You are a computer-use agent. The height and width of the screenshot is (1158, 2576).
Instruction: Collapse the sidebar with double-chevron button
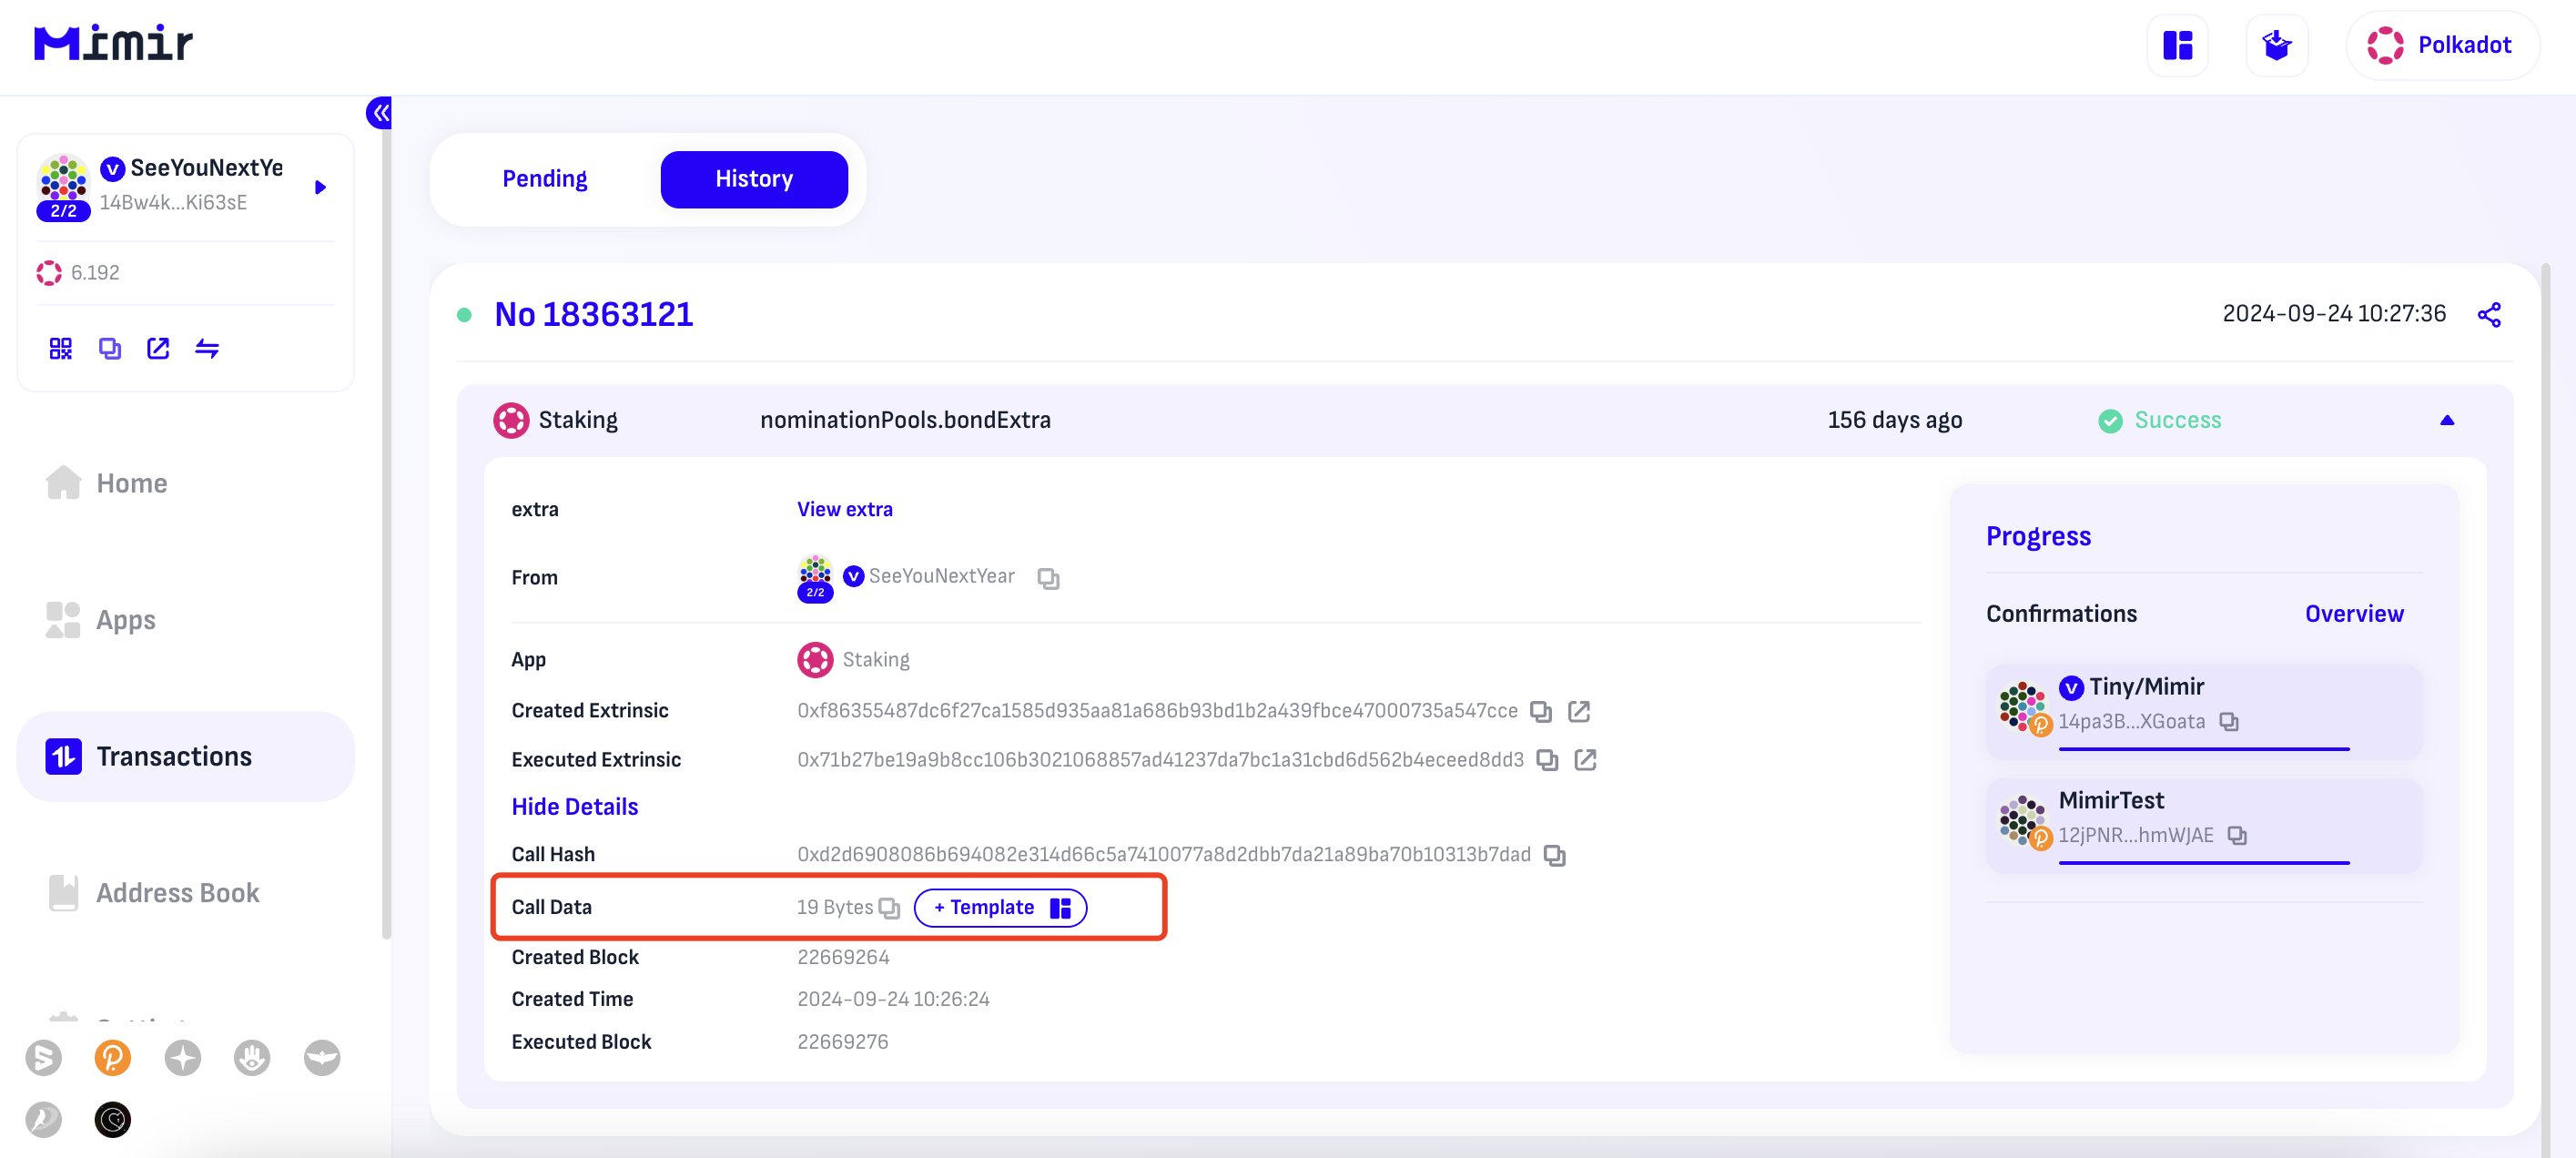[380, 113]
